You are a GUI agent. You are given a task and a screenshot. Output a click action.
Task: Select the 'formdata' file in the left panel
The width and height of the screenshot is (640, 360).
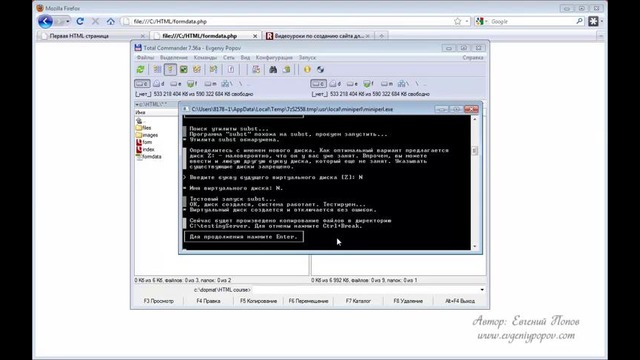pyautogui.click(x=149, y=157)
